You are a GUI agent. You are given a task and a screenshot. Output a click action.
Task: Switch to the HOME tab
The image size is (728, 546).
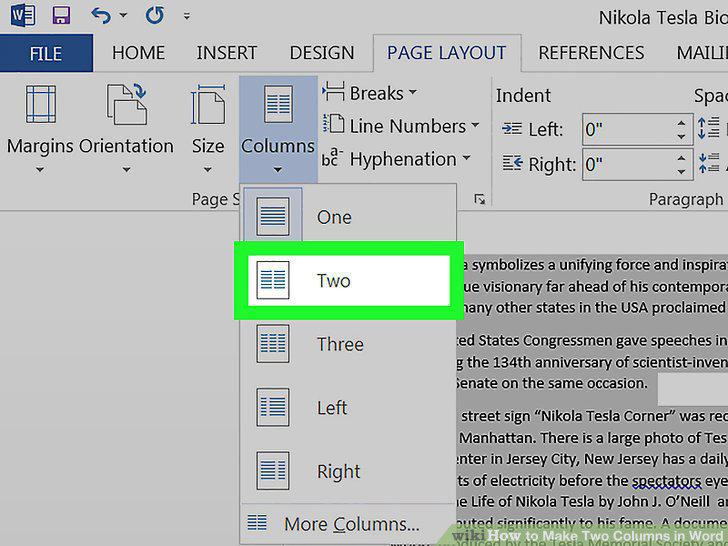pos(138,53)
